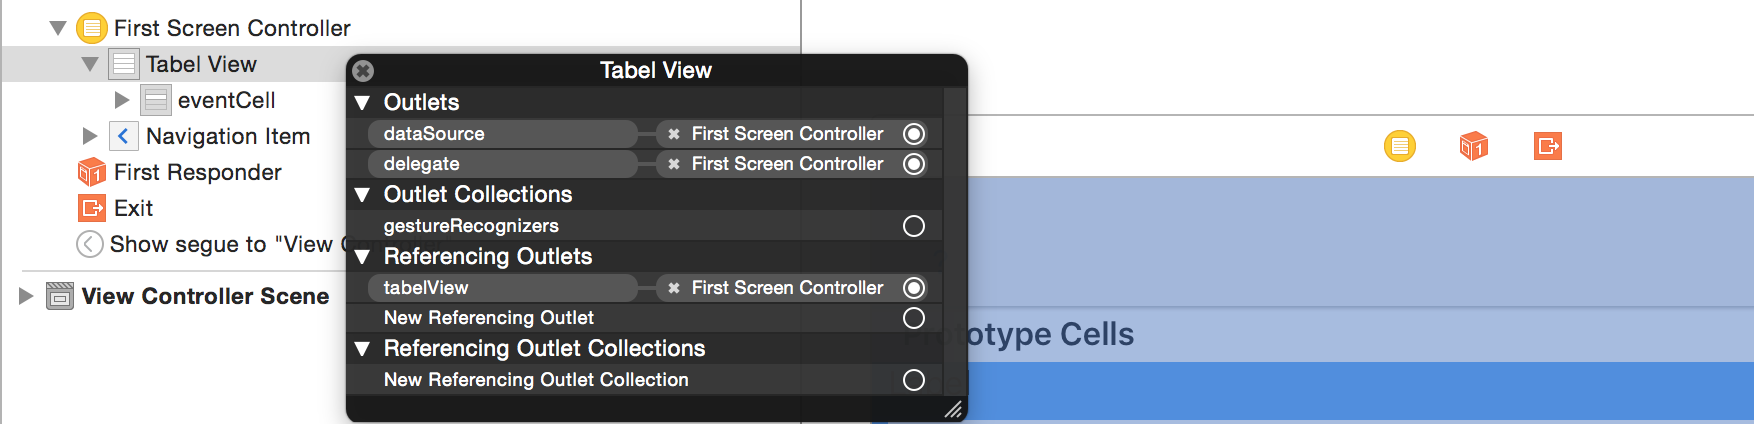Select the First Responder orange cube icon in outline
This screenshot has height=424, width=1754.
(92, 172)
